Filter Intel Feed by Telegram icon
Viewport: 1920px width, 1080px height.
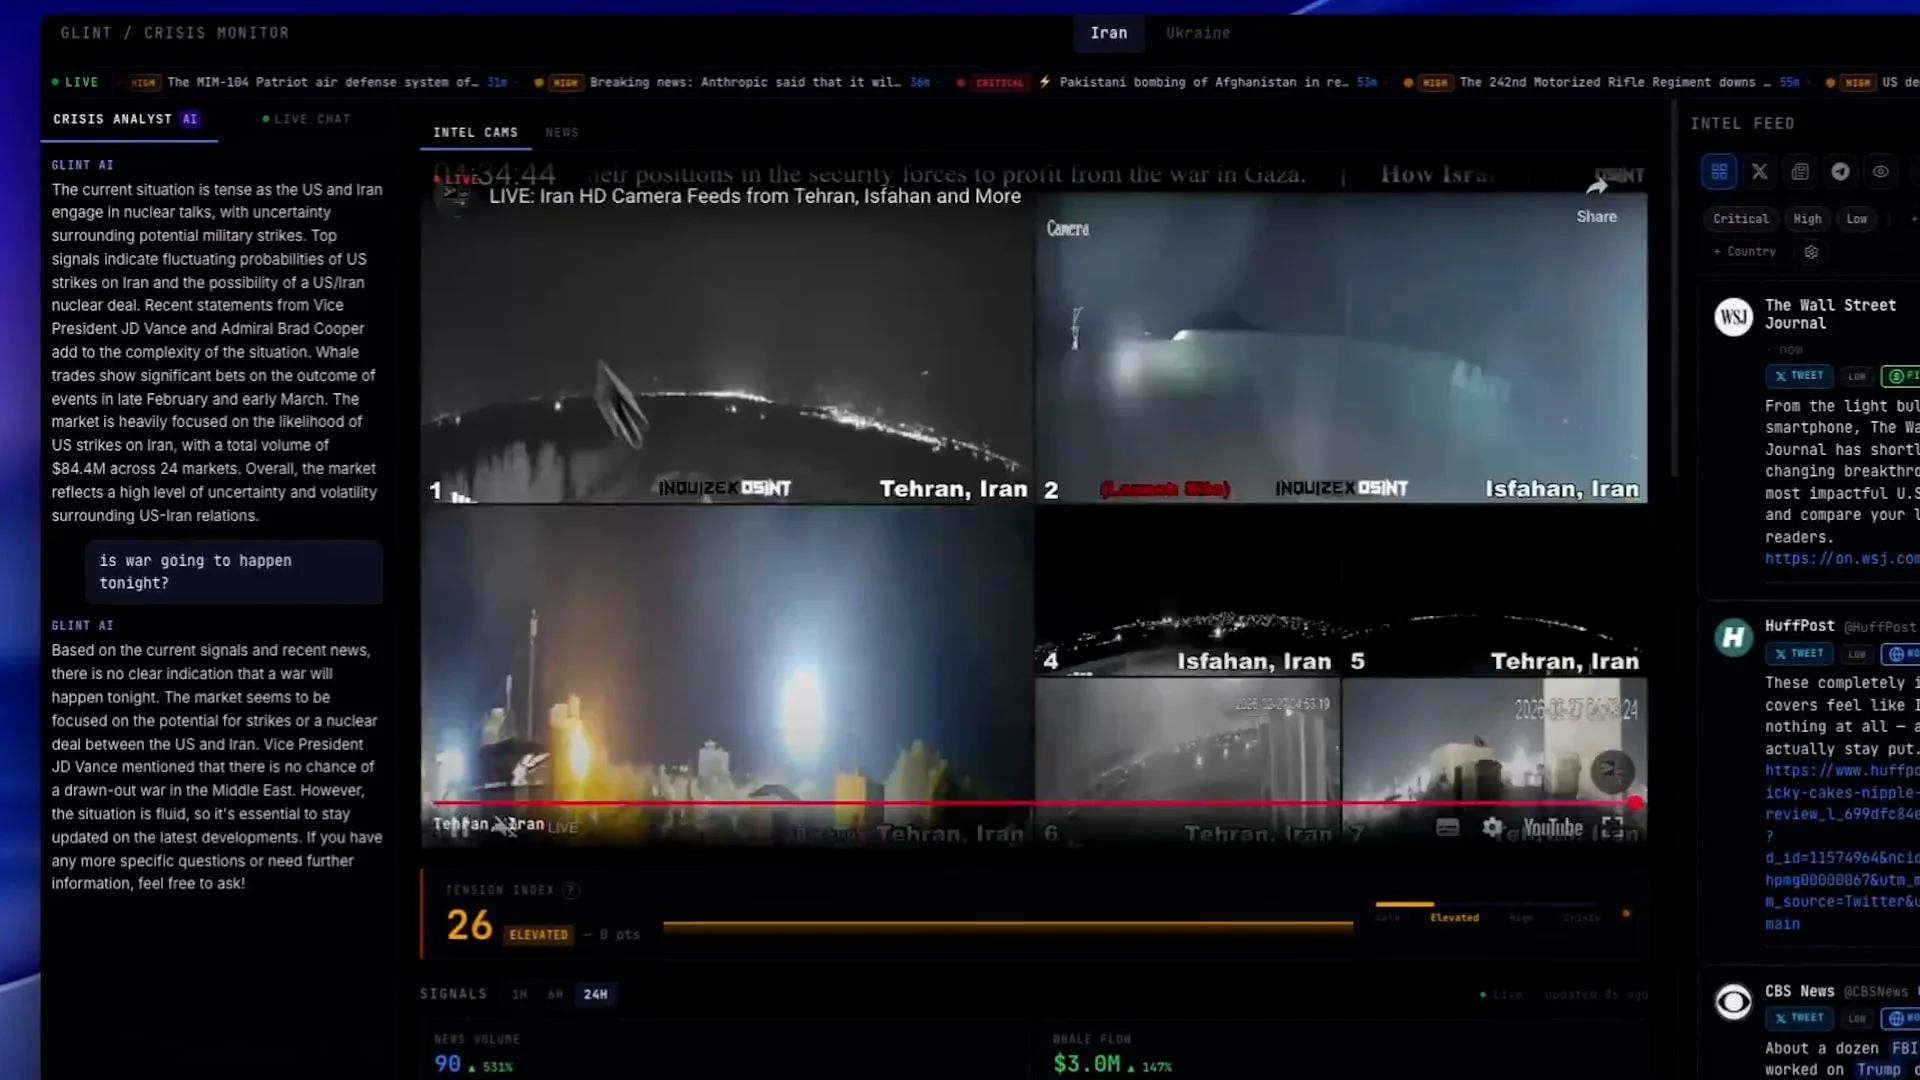click(x=1840, y=172)
